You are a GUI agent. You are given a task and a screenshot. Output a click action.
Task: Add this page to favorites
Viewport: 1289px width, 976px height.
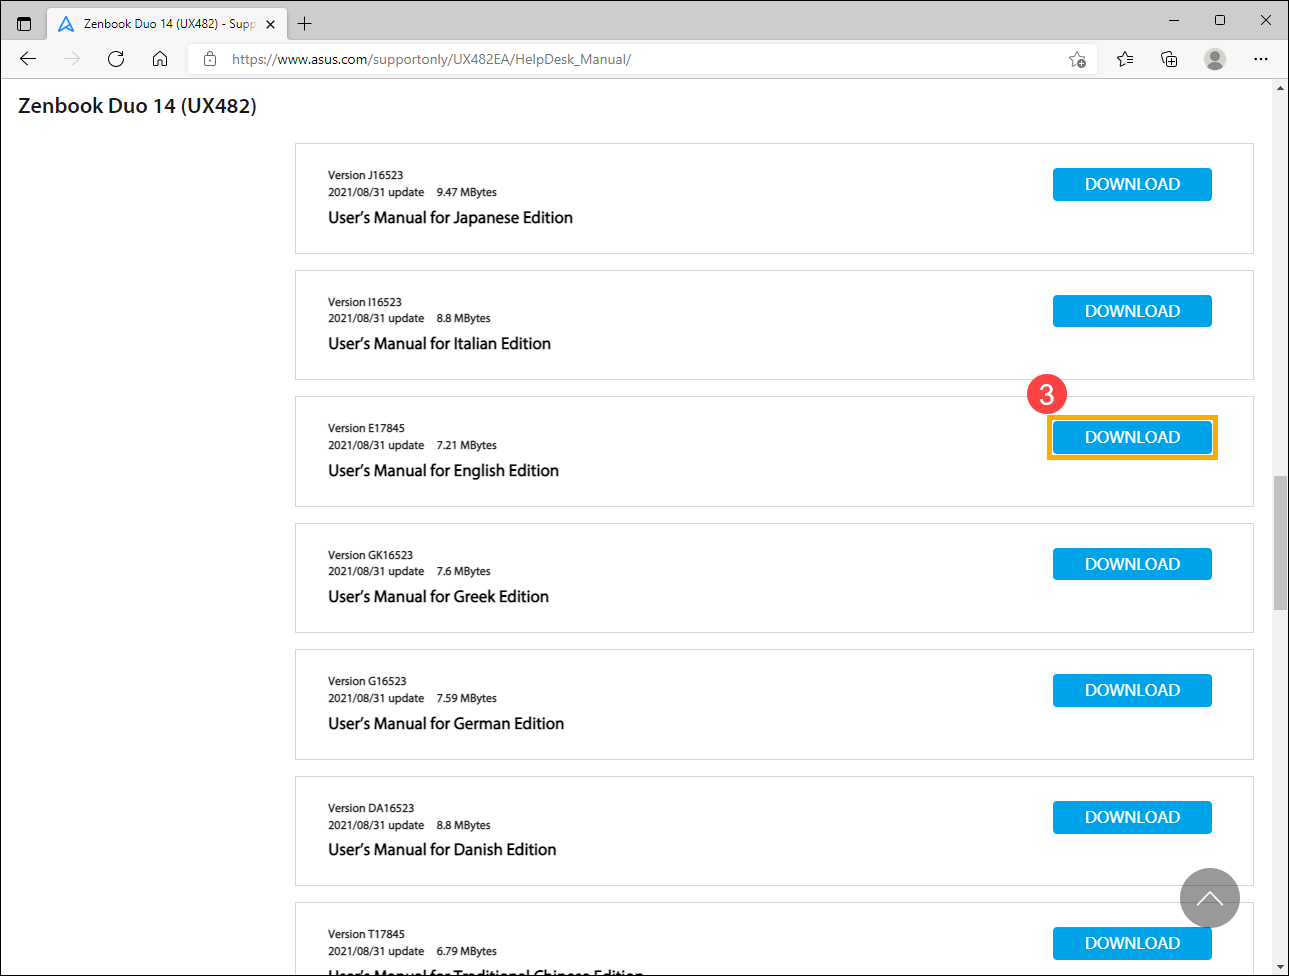[x=1077, y=59]
